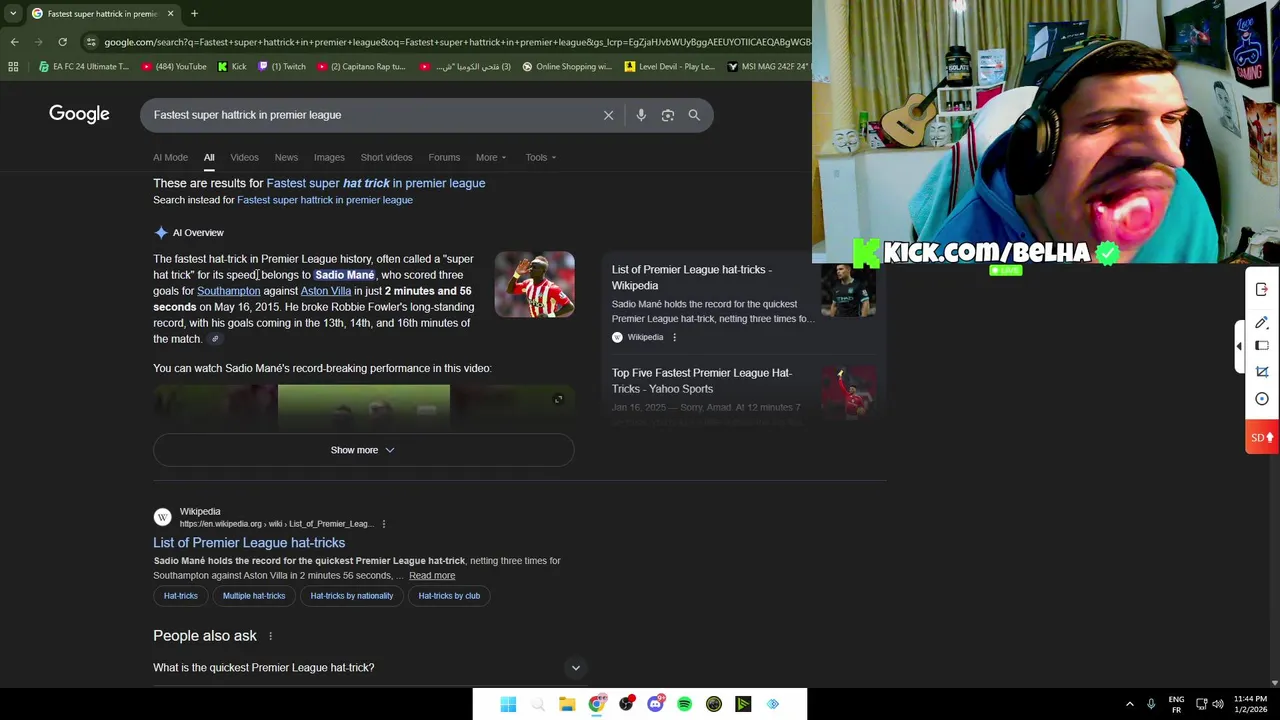This screenshot has width=1280, height=720.
Task: Switch to the Short videos tab
Action: [x=386, y=157]
